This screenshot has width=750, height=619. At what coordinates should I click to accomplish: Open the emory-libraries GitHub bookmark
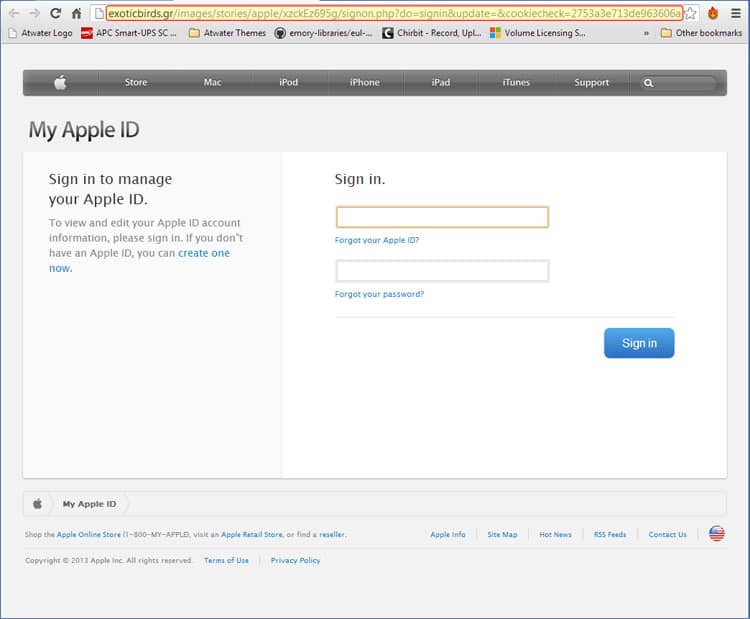pyautogui.click(x=323, y=33)
